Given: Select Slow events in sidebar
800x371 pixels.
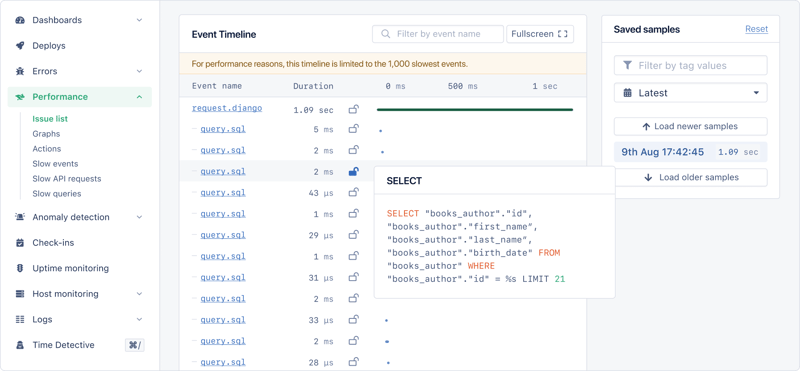Looking at the screenshot, I should [x=56, y=164].
